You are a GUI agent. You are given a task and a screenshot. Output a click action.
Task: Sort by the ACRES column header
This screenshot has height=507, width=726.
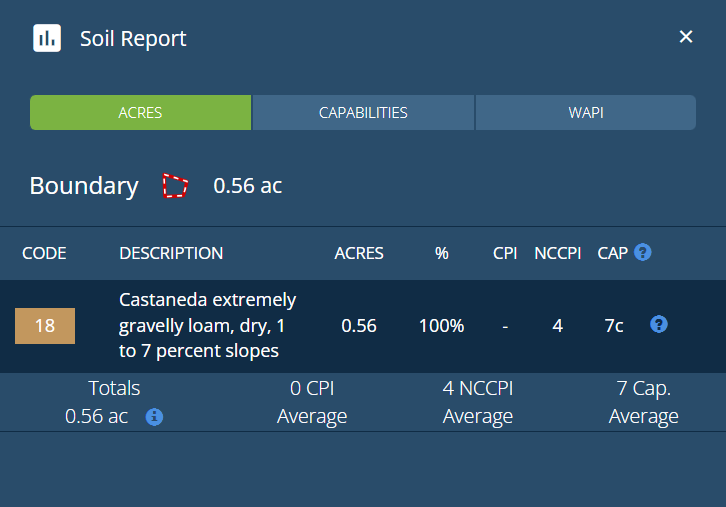point(359,253)
